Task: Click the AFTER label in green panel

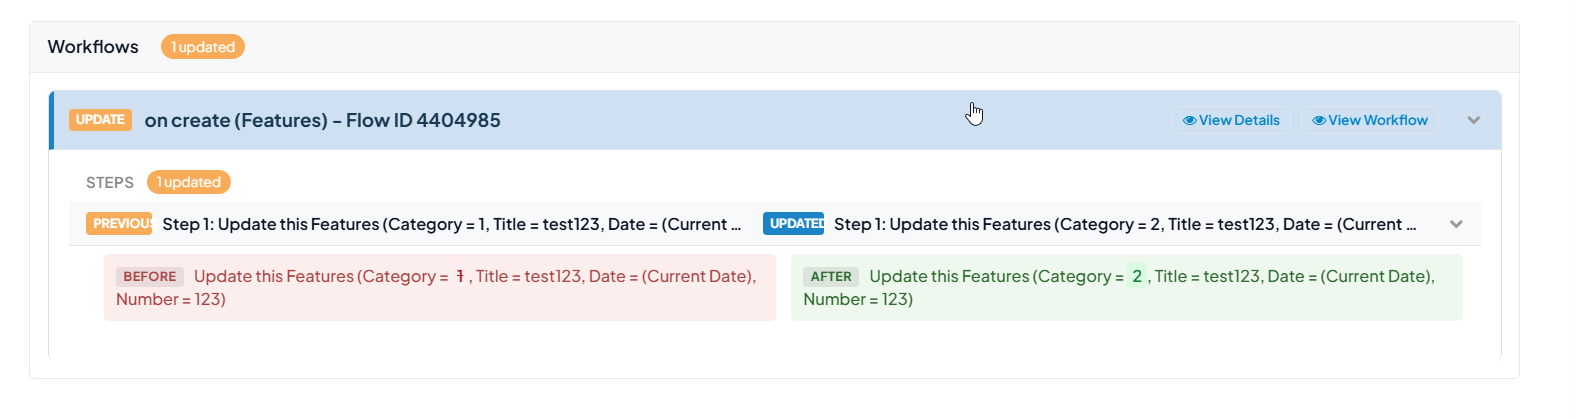Action: [831, 277]
